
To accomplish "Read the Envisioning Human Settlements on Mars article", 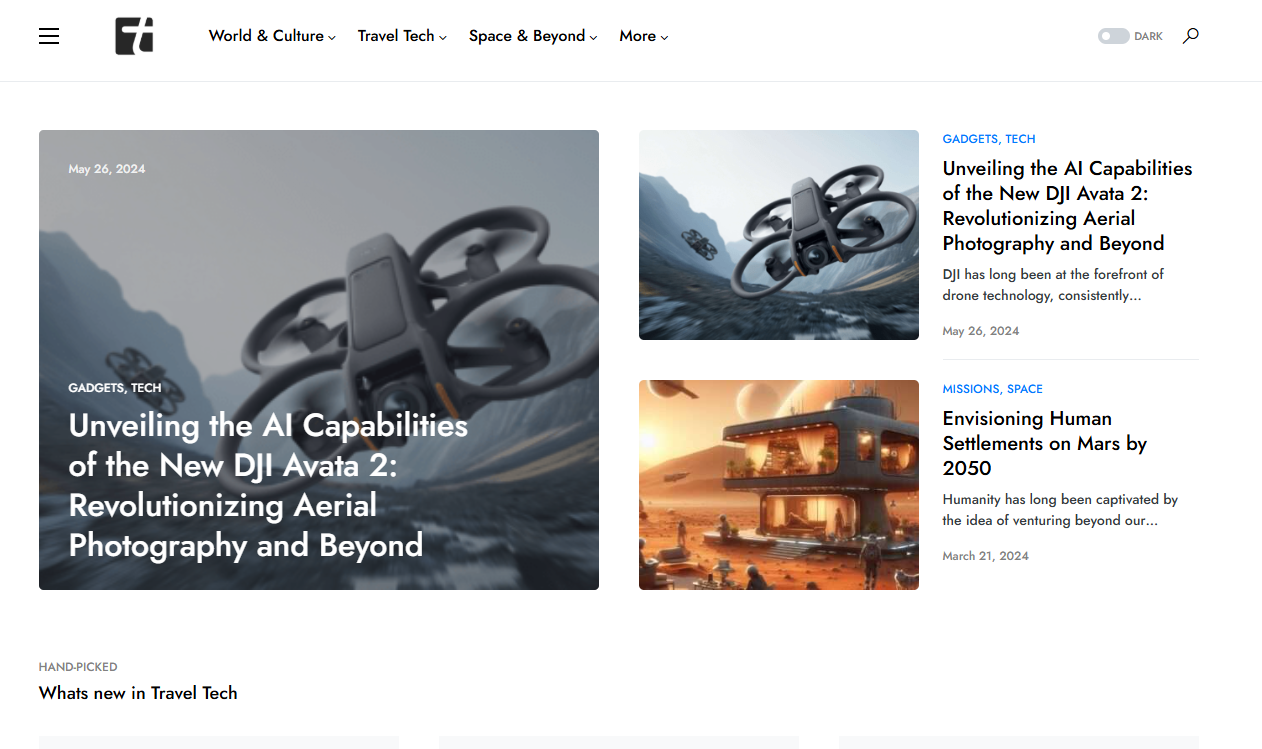I will pos(1045,443).
